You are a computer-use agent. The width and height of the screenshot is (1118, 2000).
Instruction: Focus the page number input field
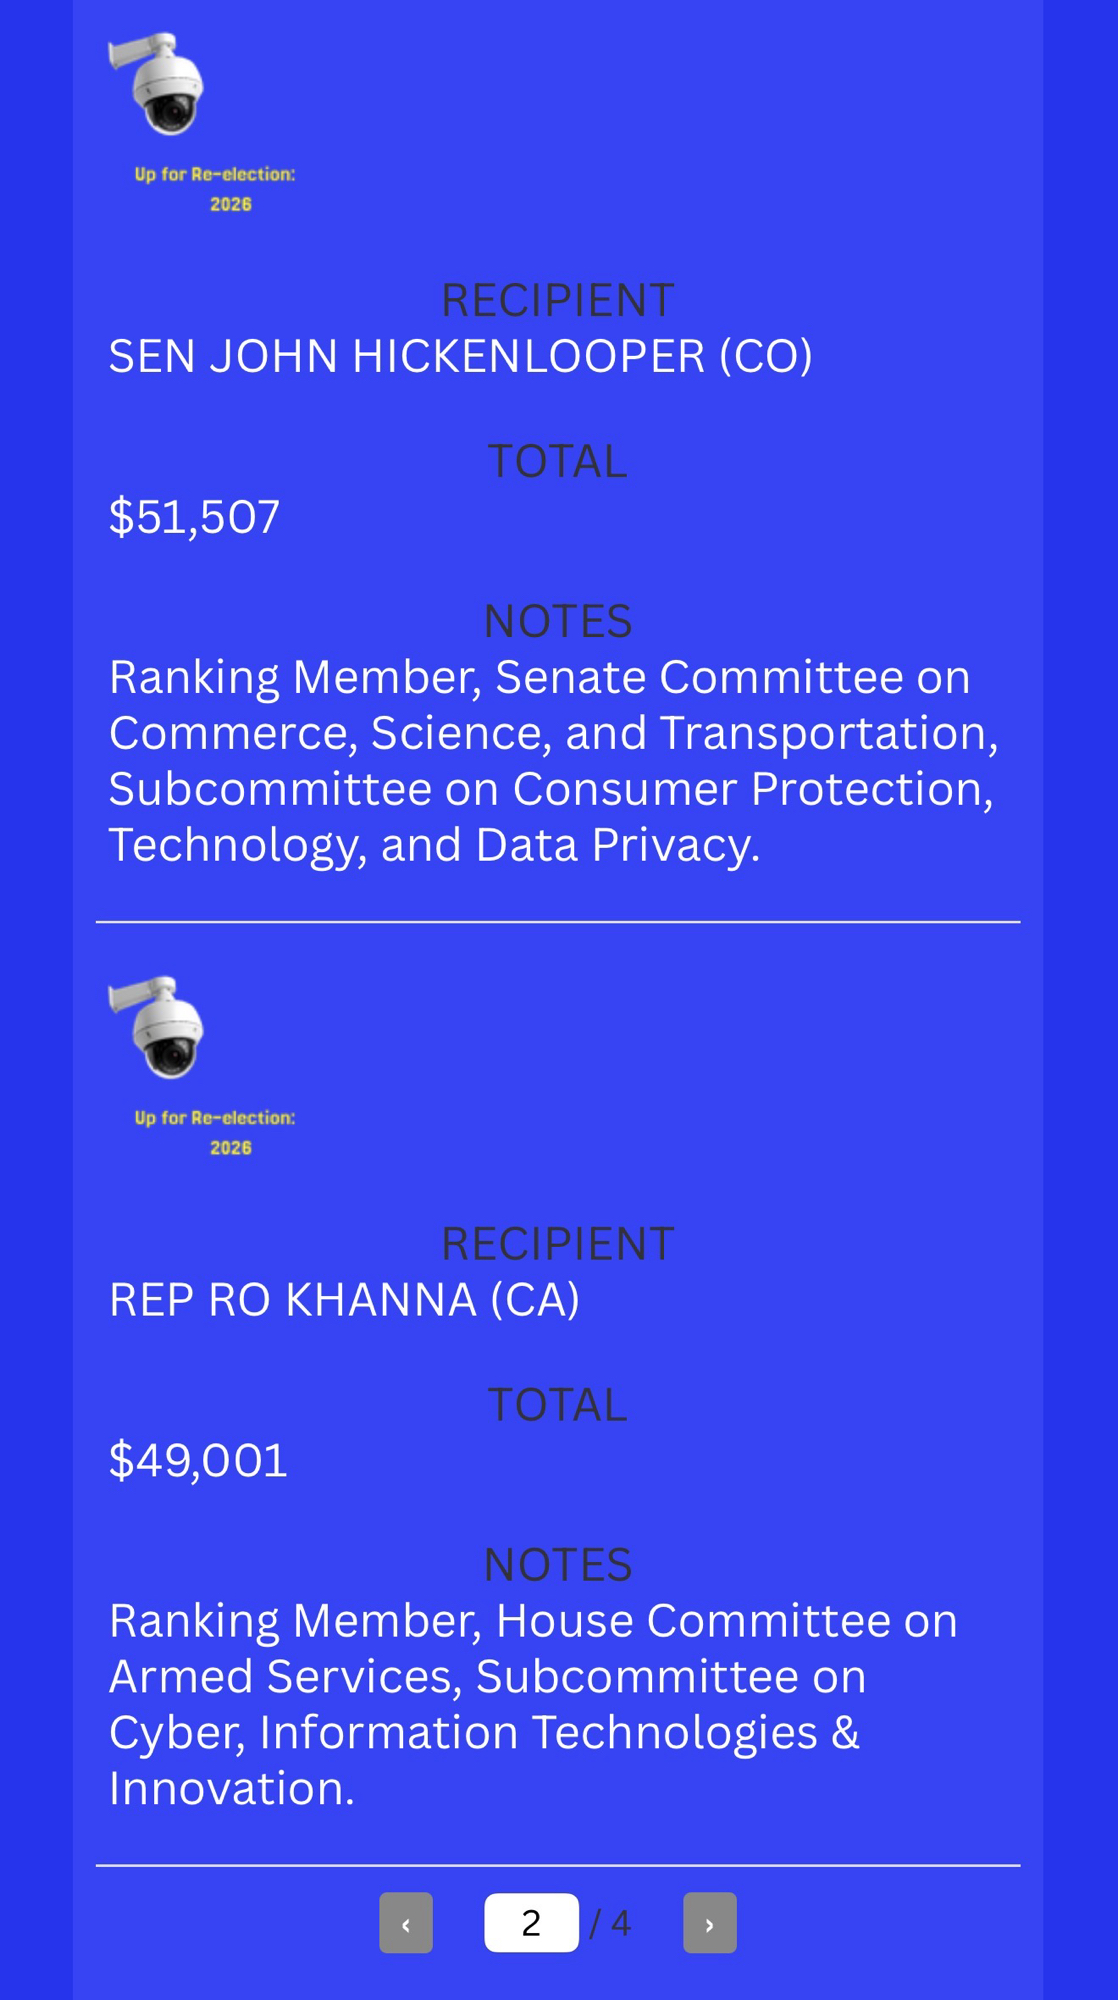coord(531,1922)
